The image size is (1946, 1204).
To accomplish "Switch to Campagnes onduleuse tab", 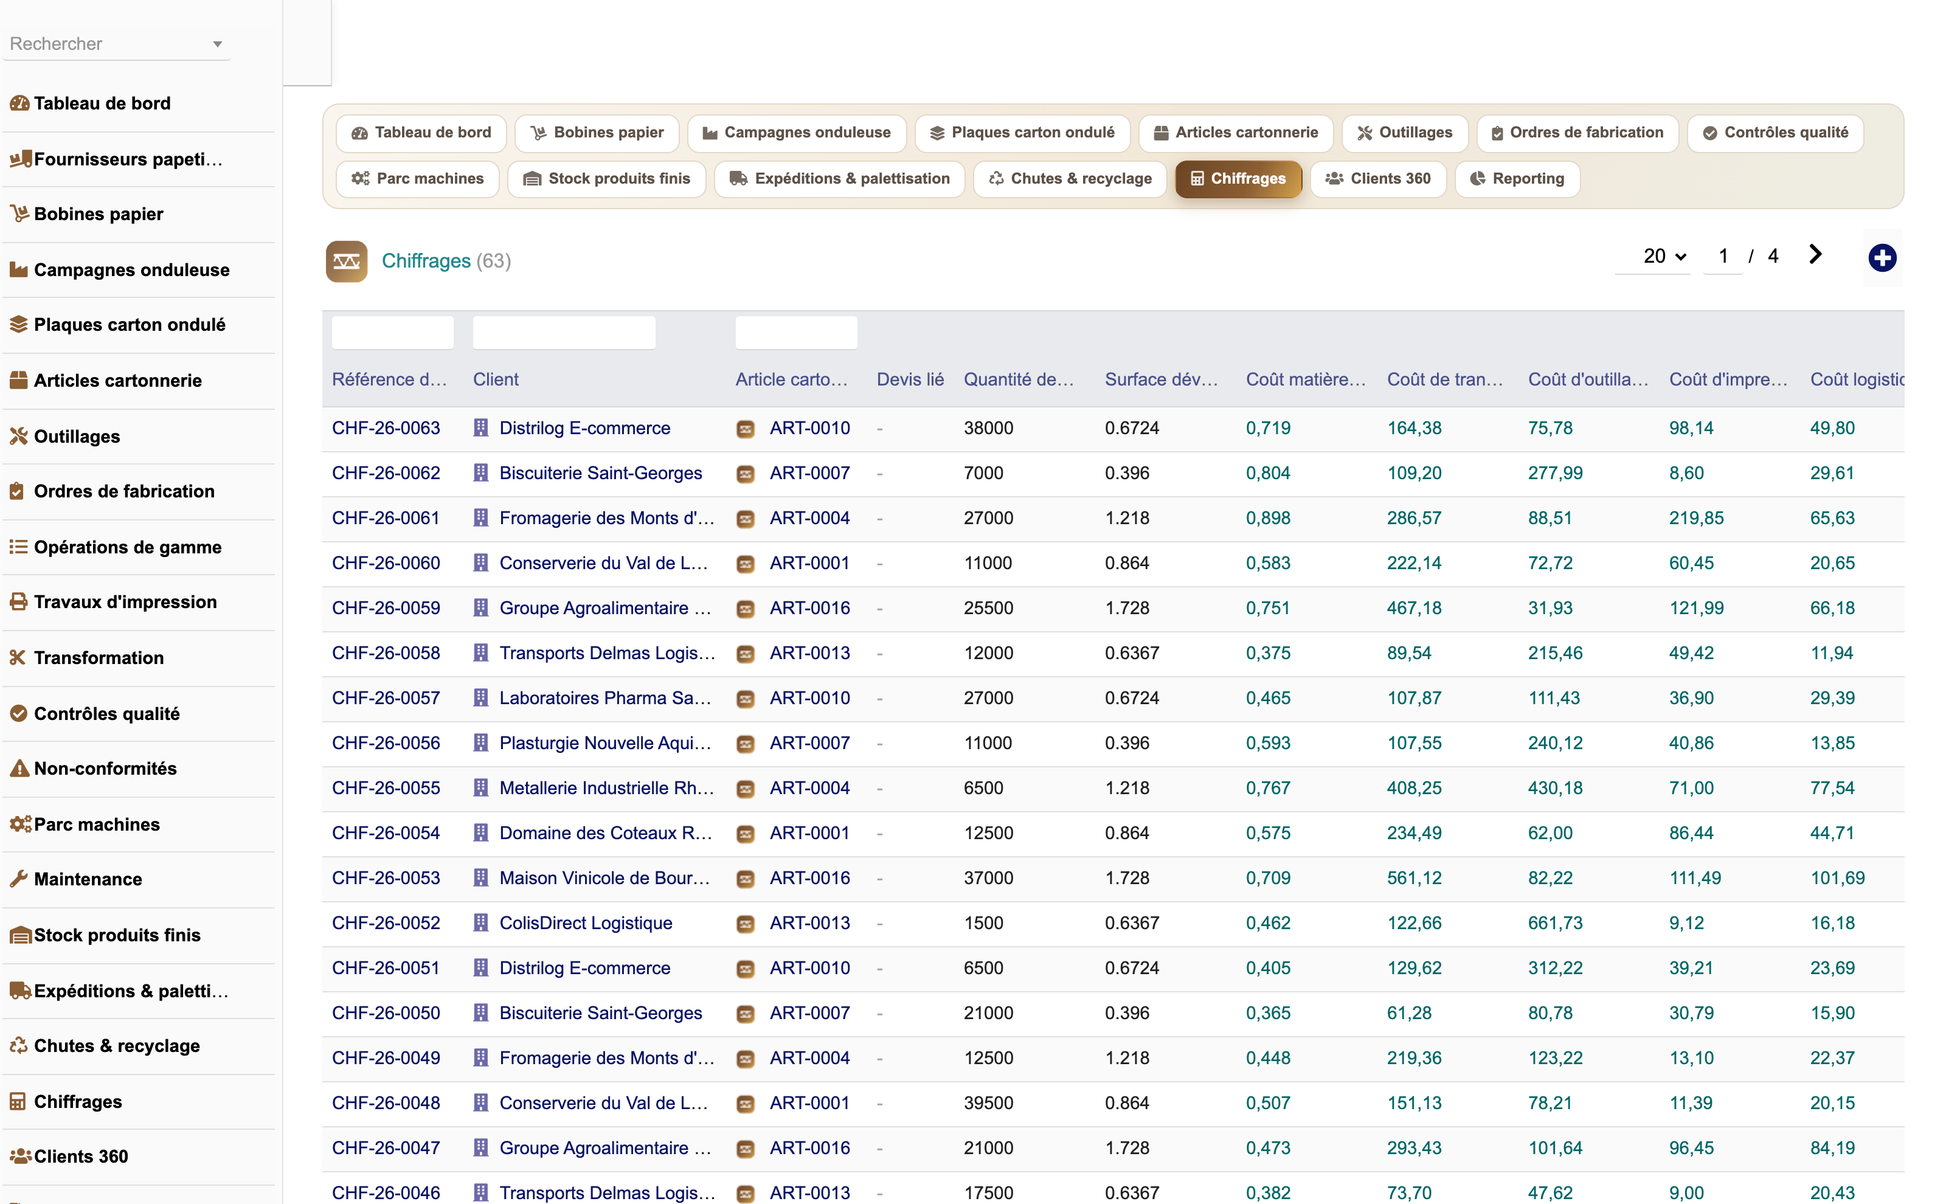I will tap(796, 133).
